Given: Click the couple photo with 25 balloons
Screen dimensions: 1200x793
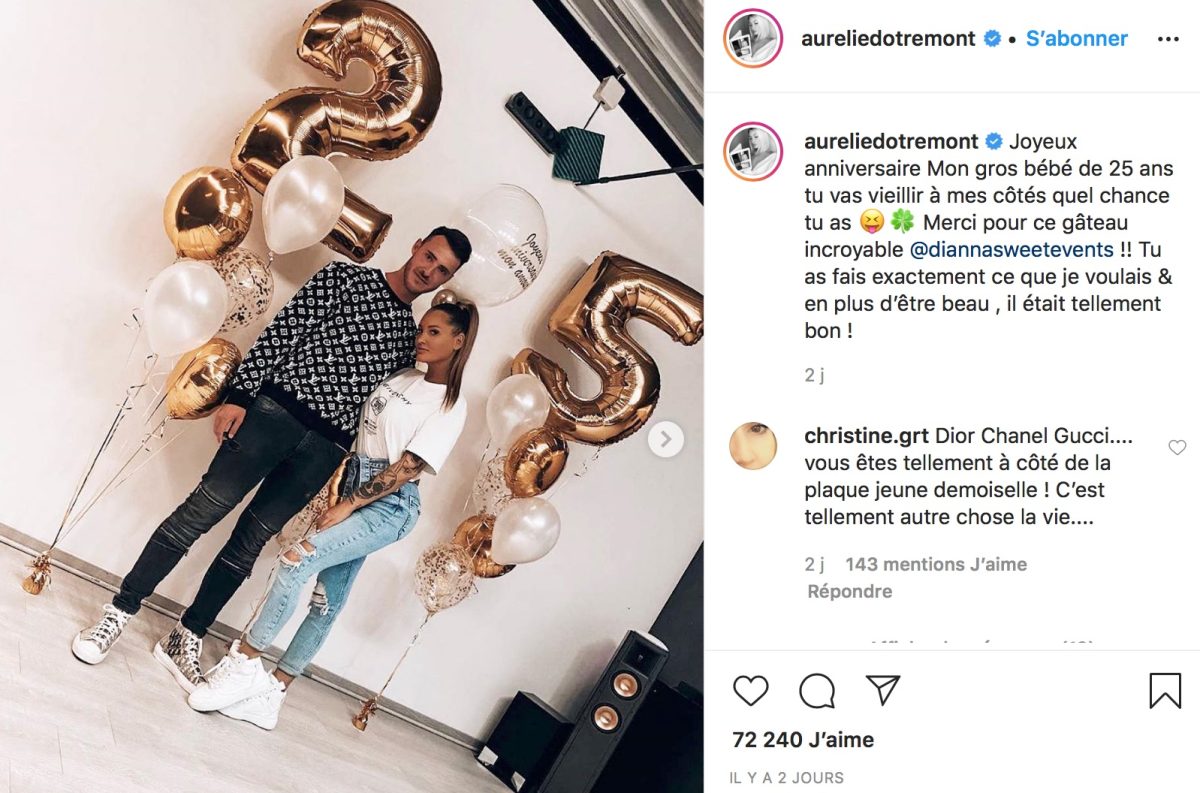Looking at the screenshot, I should 352,396.
